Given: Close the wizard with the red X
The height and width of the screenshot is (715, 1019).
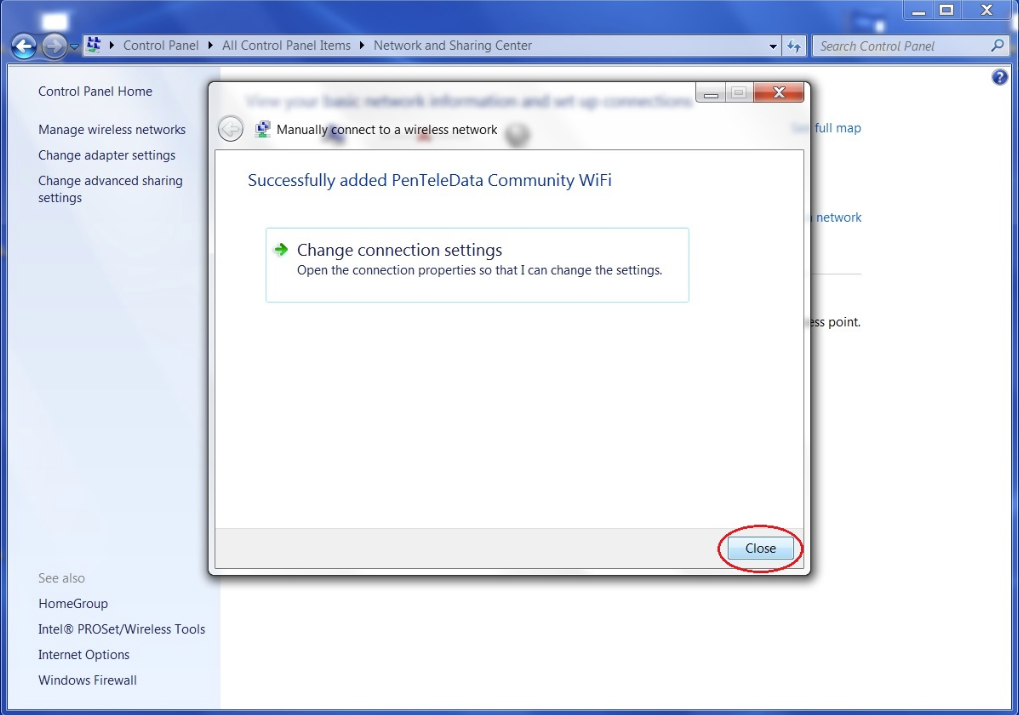Looking at the screenshot, I should click(779, 93).
